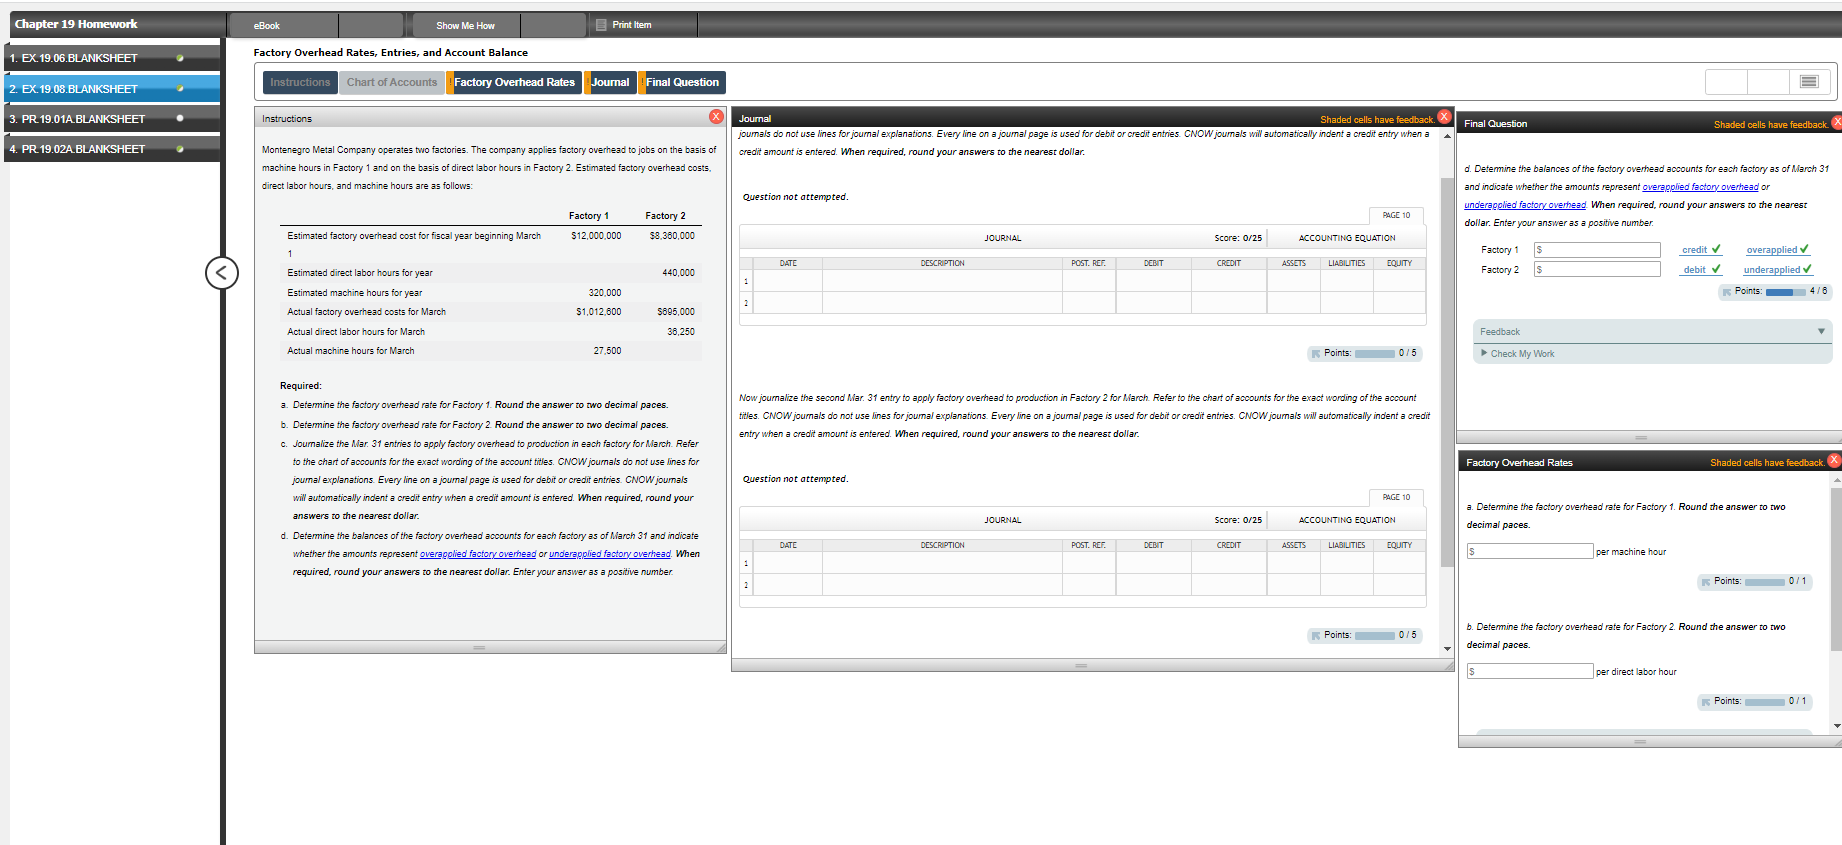Screen dimensions: 1842x845
Task: Click points flag icon for Factory 1 rate
Action: (1706, 582)
